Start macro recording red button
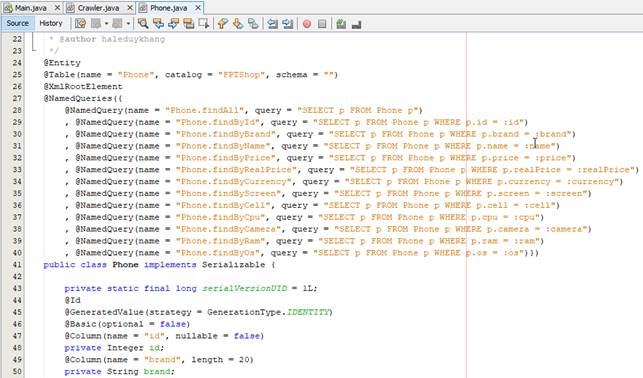This screenshot has height=378, width=643. [307, 24]
